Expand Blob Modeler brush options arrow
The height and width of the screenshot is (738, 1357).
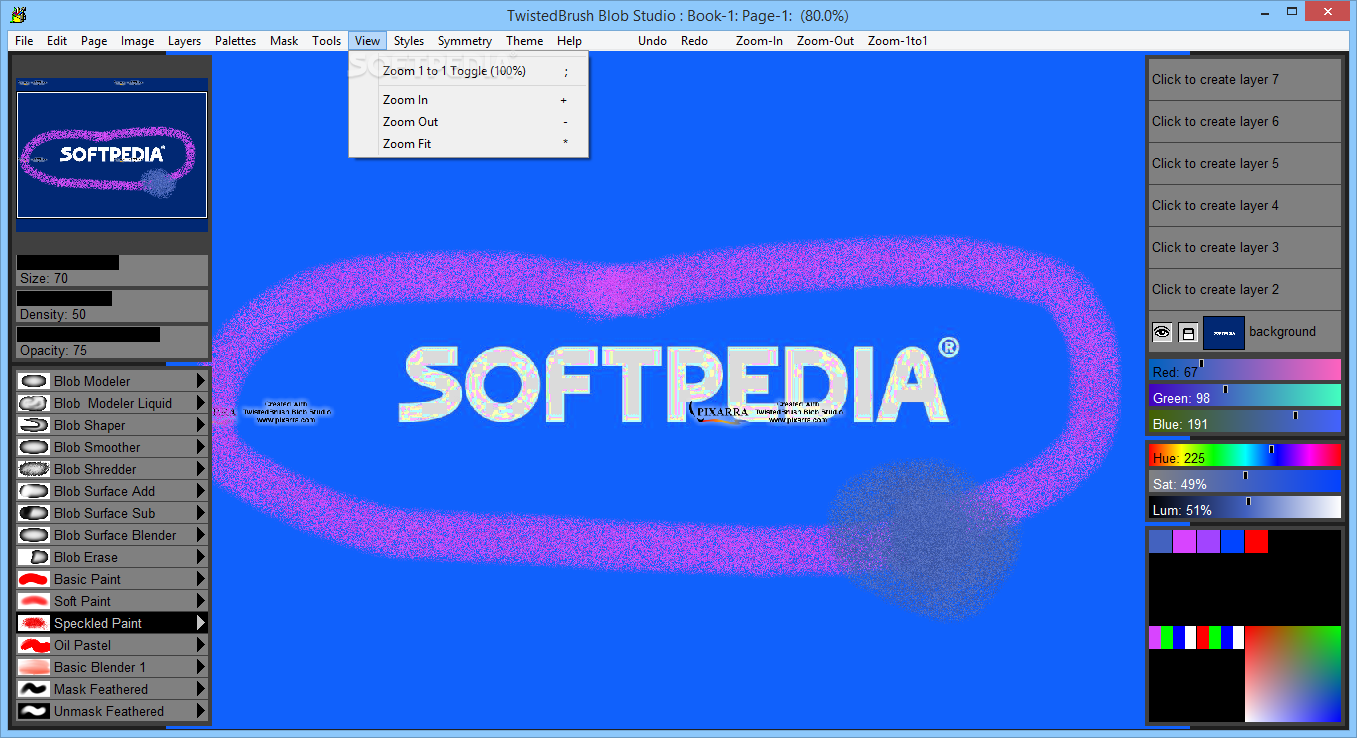[x=201, y=381]
